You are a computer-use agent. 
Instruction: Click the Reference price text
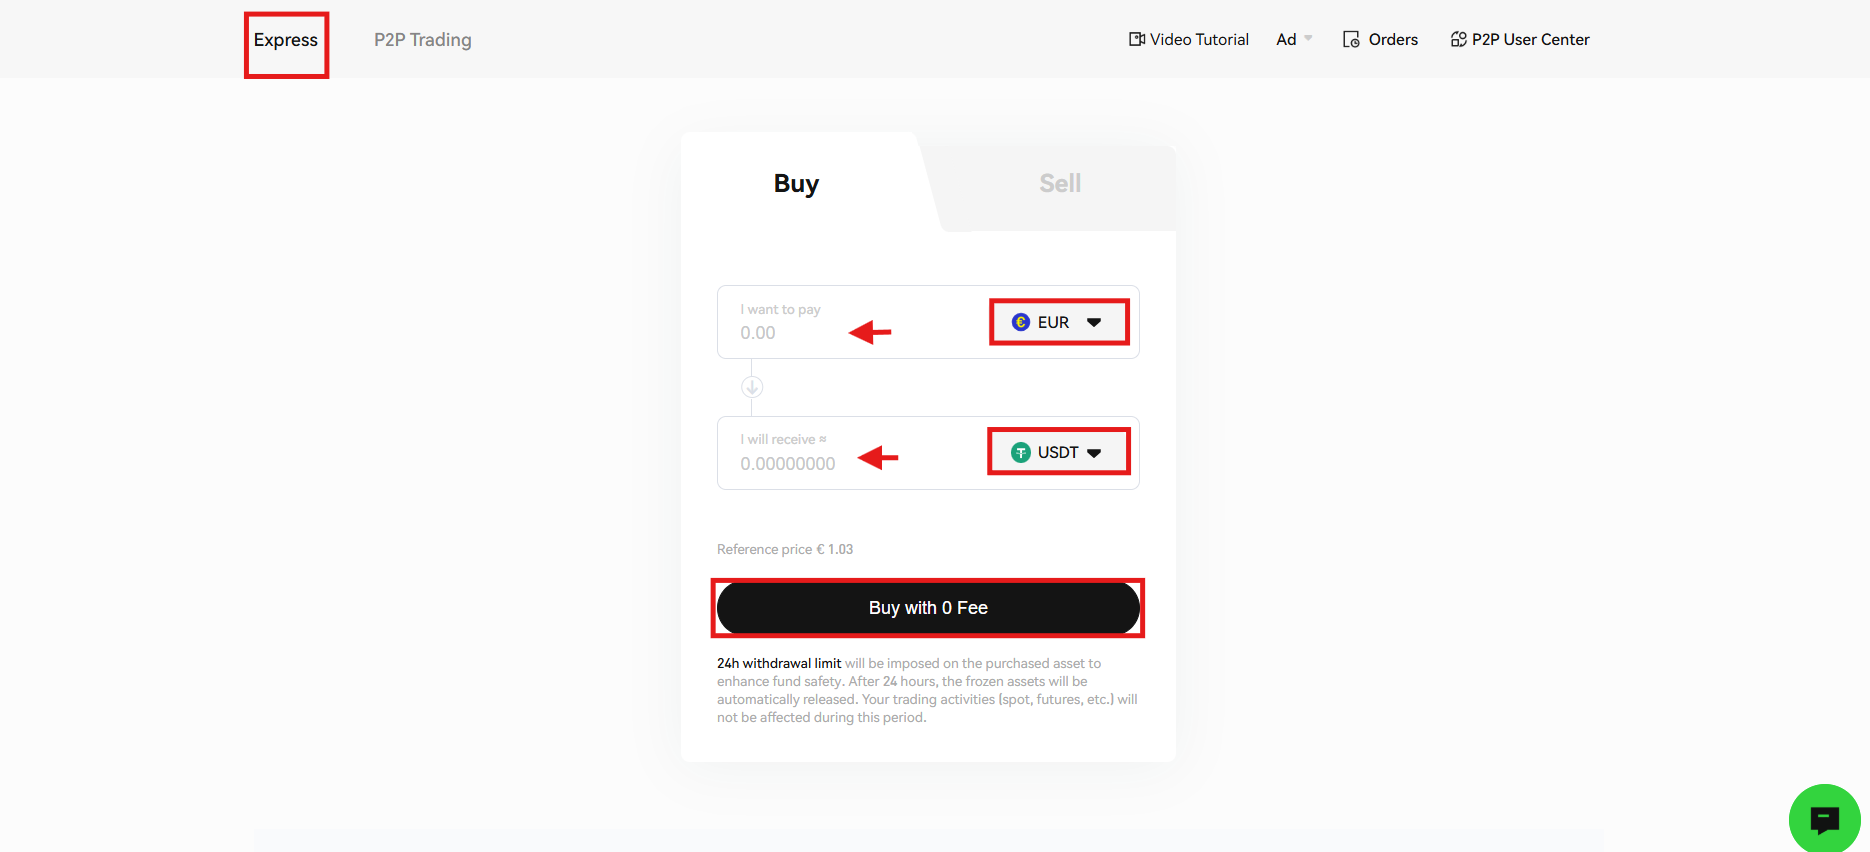coord(785,549)
